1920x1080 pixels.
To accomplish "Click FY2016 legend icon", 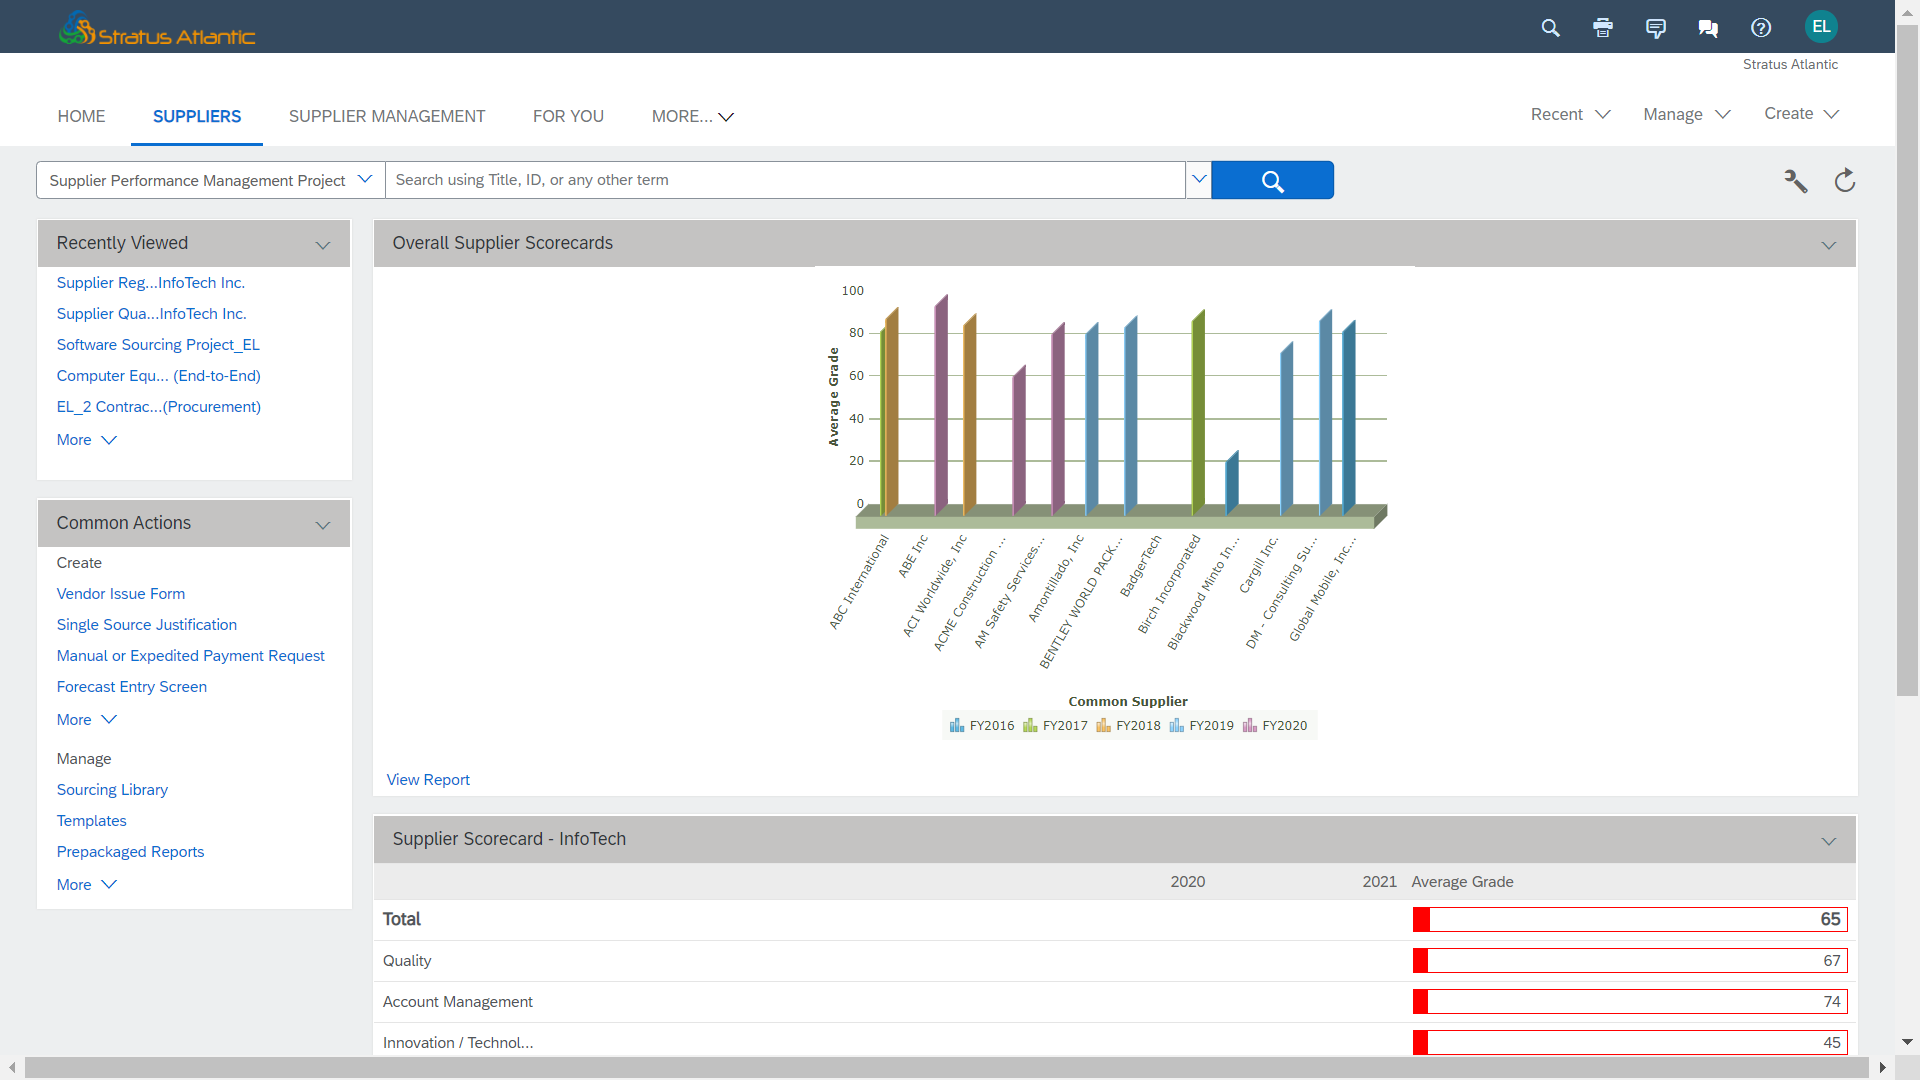I will (957, 725).
